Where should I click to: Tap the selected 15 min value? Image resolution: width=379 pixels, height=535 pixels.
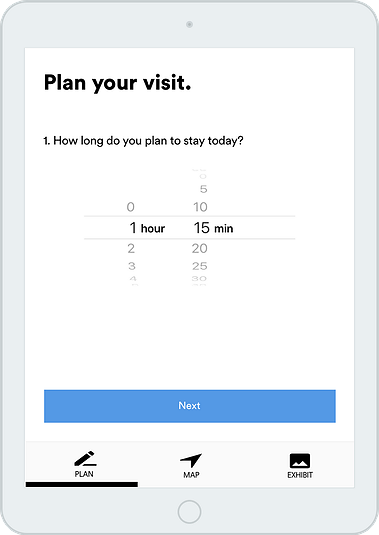click(x=214, y=228)
